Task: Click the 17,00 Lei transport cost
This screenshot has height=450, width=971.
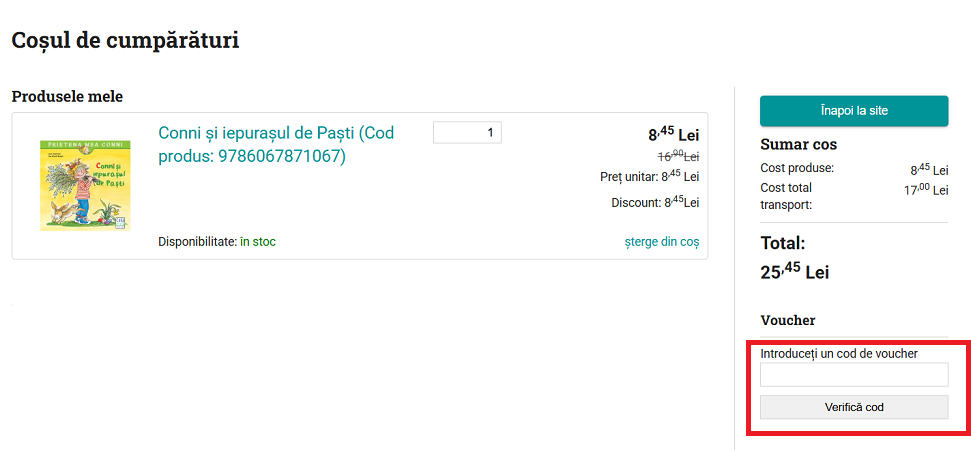Action: coord(926,188)
